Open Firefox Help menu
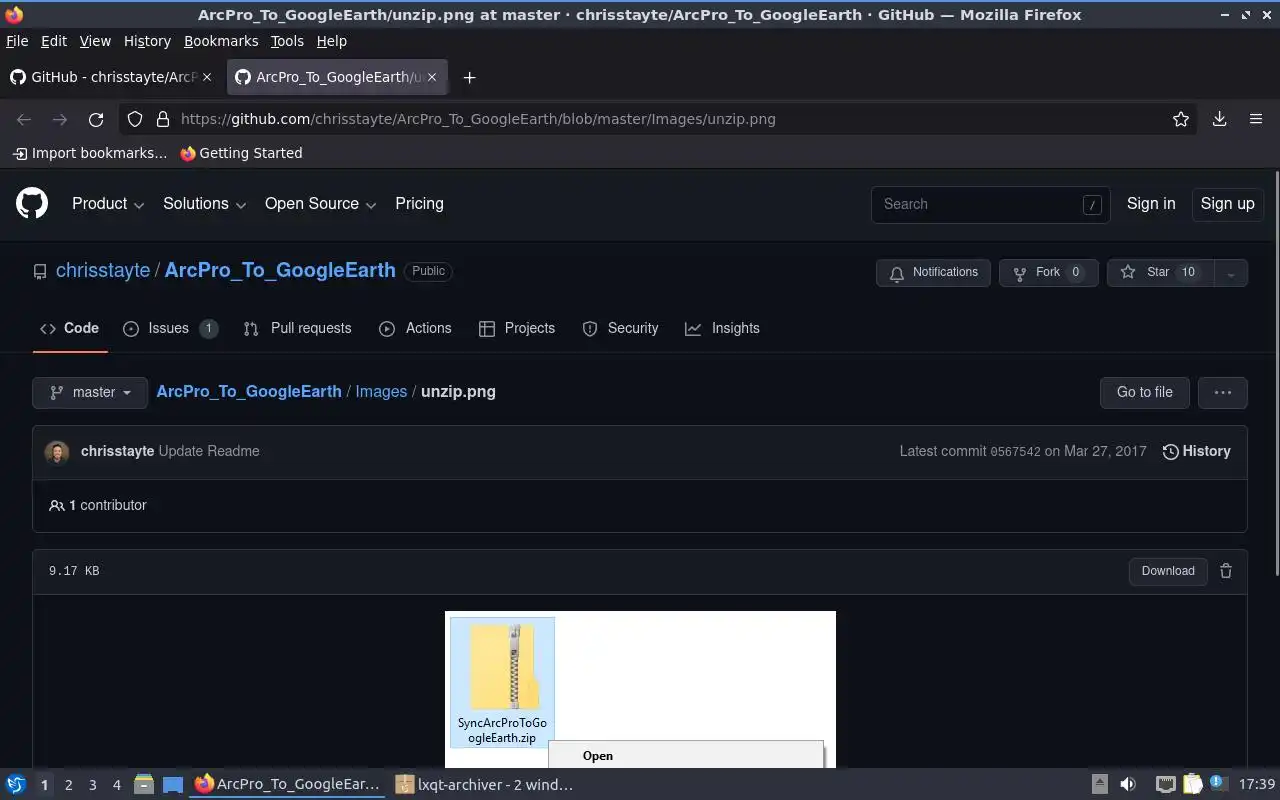The height and width of the screenshot is (800, 1280). (x=331, y=41)
